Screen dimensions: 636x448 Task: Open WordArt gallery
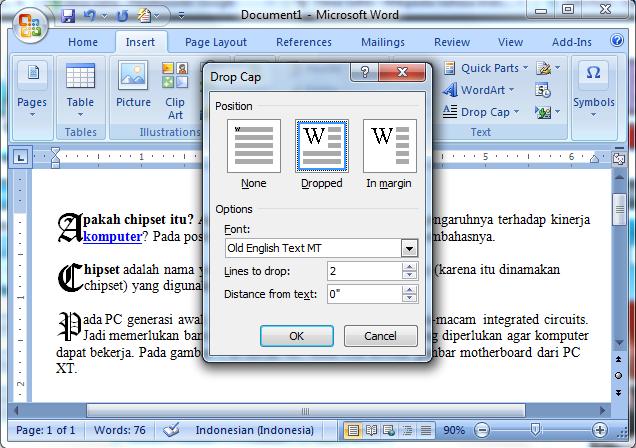click(478, 90)
